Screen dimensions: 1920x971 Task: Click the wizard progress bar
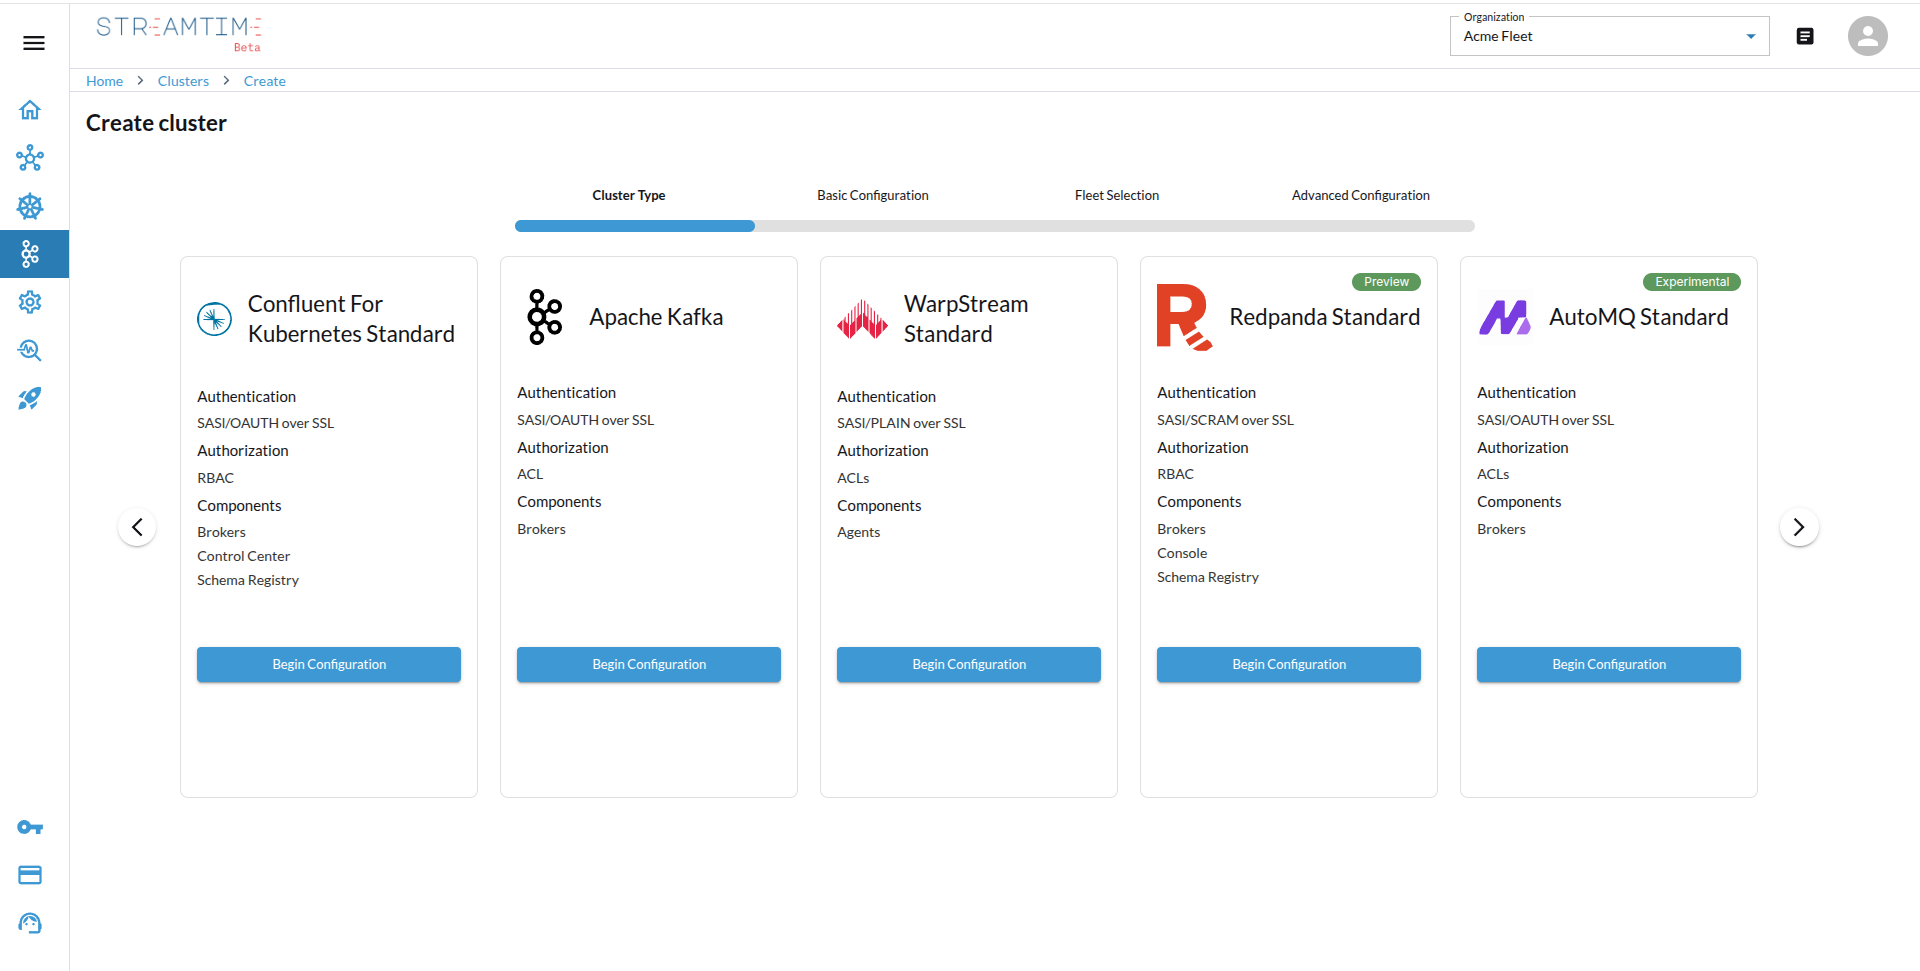point(995,226)
